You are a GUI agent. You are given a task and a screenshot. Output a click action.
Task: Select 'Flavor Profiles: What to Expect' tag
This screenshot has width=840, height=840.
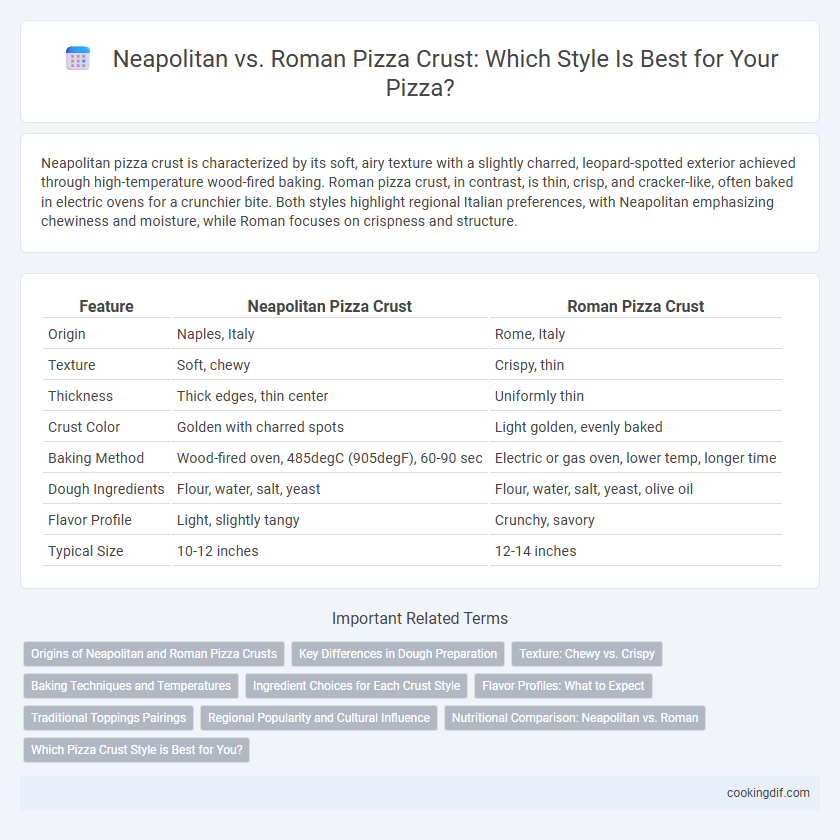tap(563, 686)
